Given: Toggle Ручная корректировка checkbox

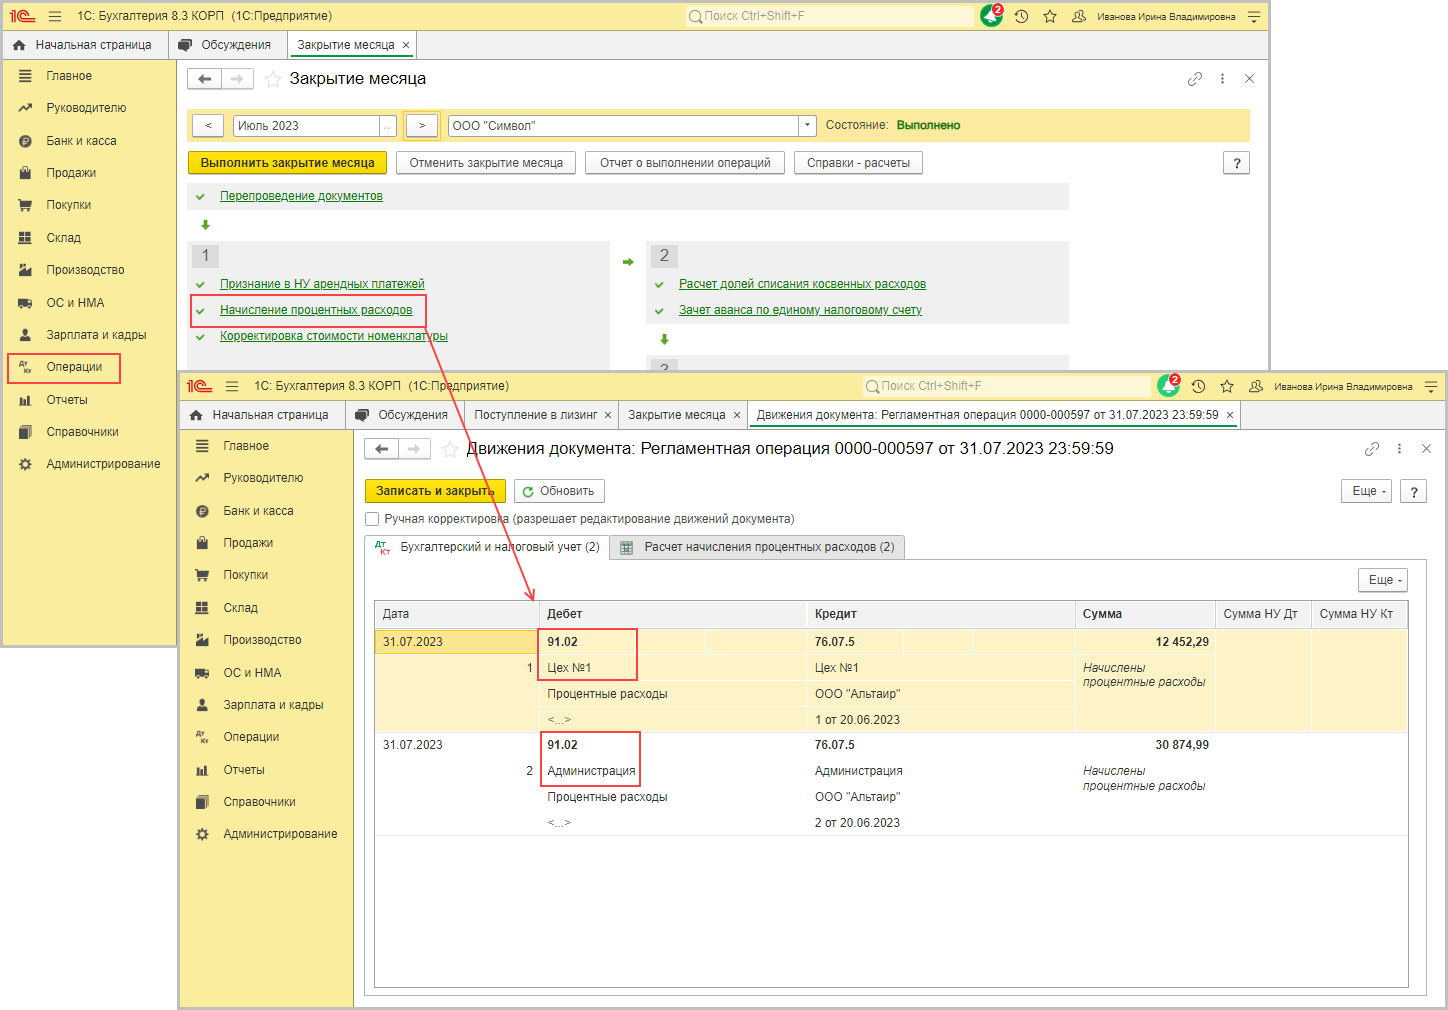Looking at the screenshot, I should 372,519.
